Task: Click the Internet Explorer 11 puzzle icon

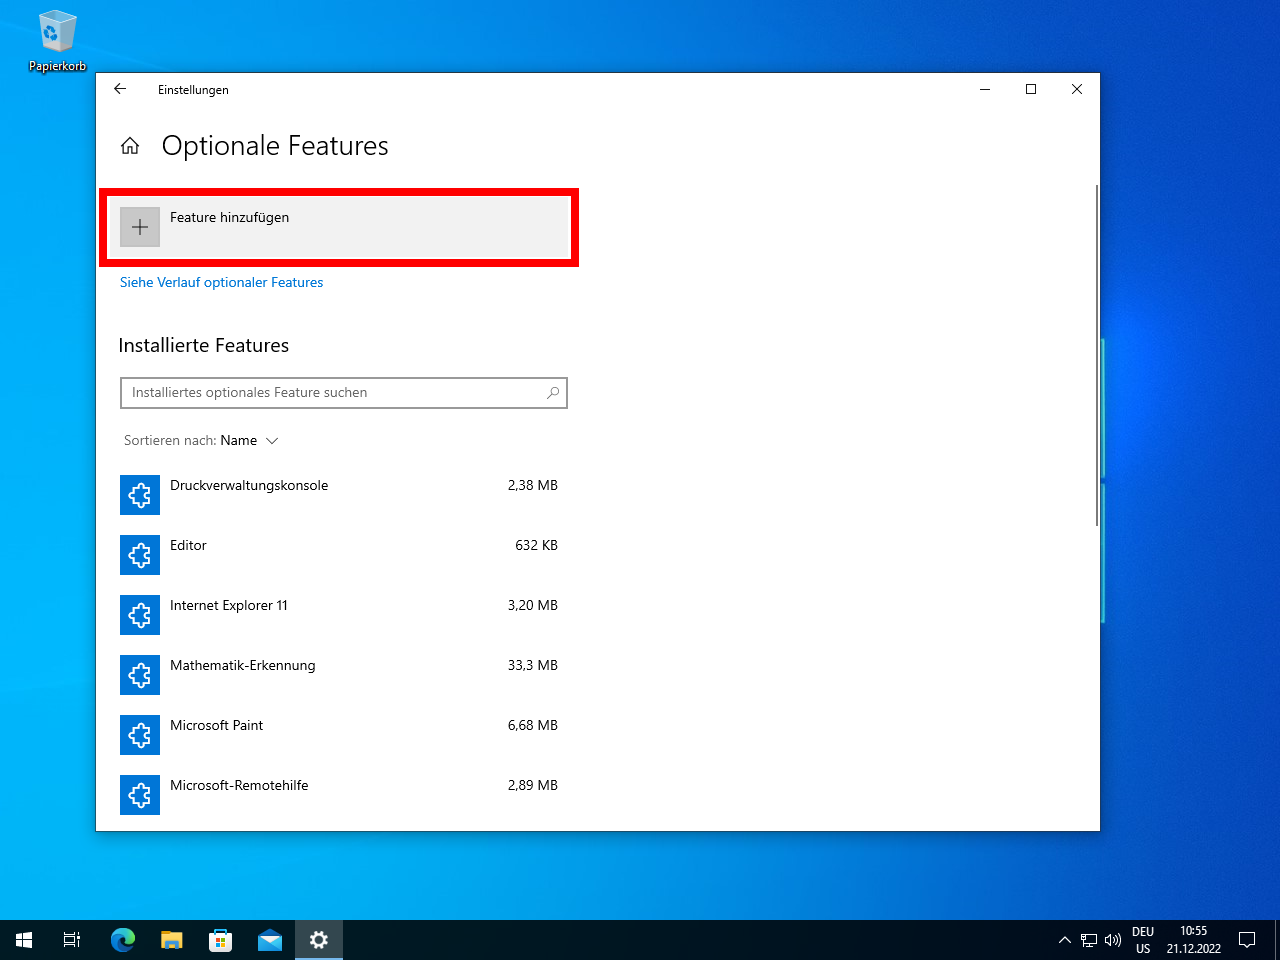Action: pos(140,615)
